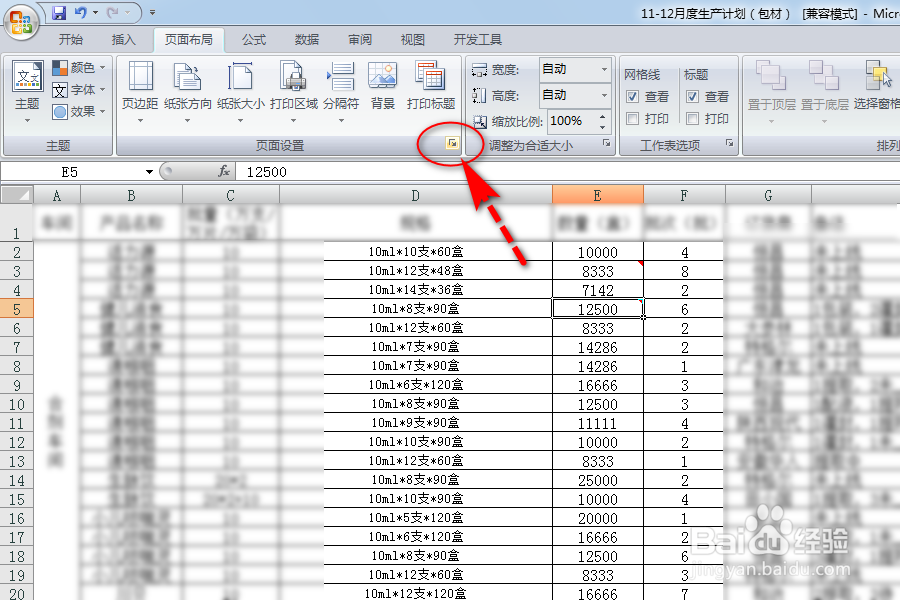This screenshot has height=600, width=900.
Task: Expand the Name Box dropdown arrow
Action: click(149, 172)
